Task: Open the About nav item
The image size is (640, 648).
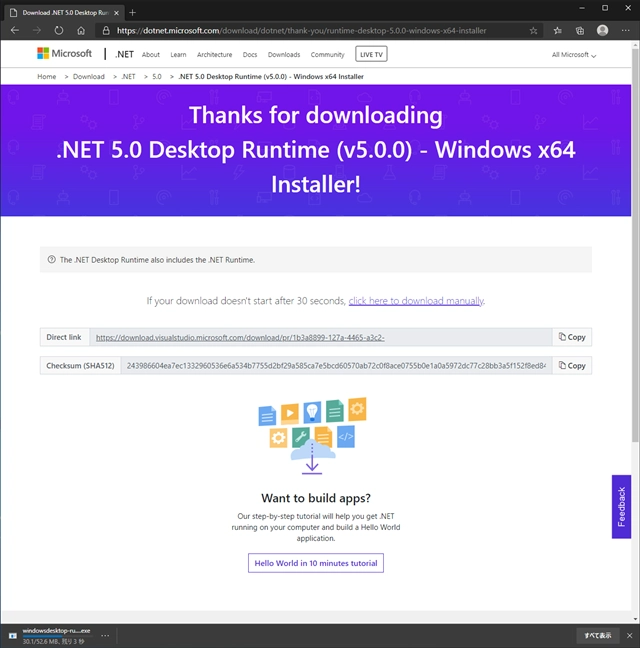Action: [151, 55]
